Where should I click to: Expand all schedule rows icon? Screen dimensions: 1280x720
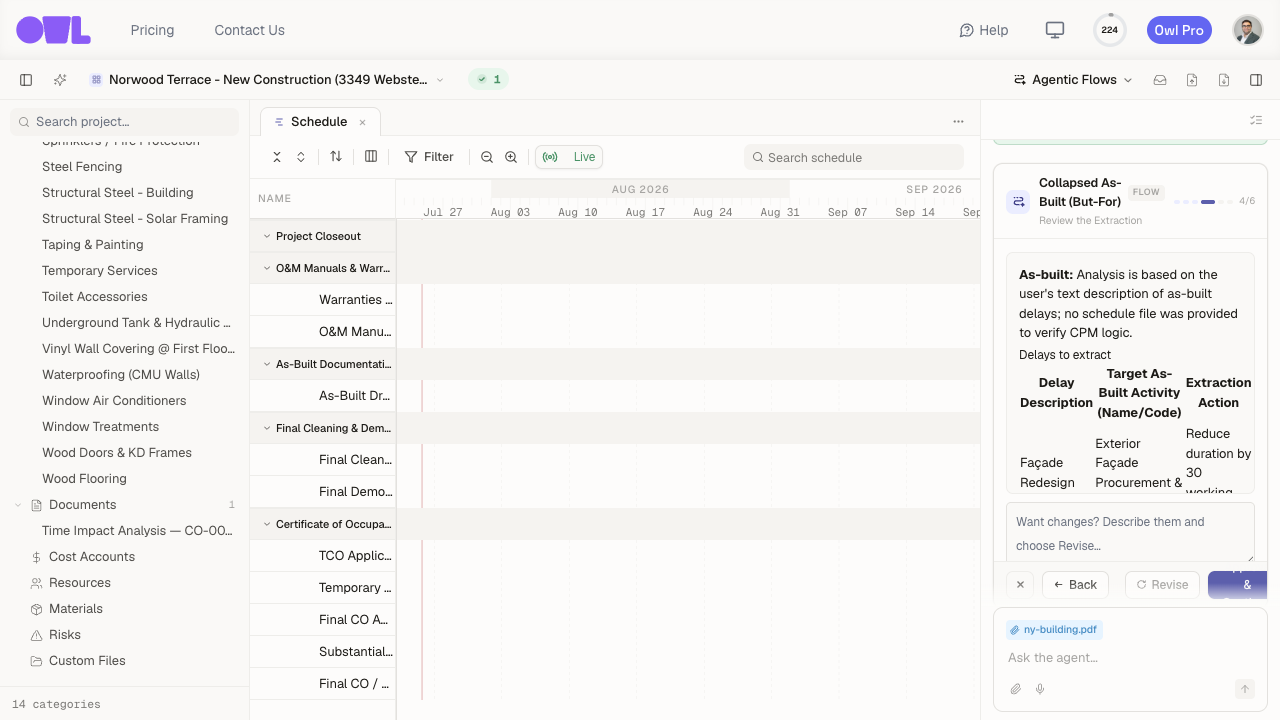(301, 157)
